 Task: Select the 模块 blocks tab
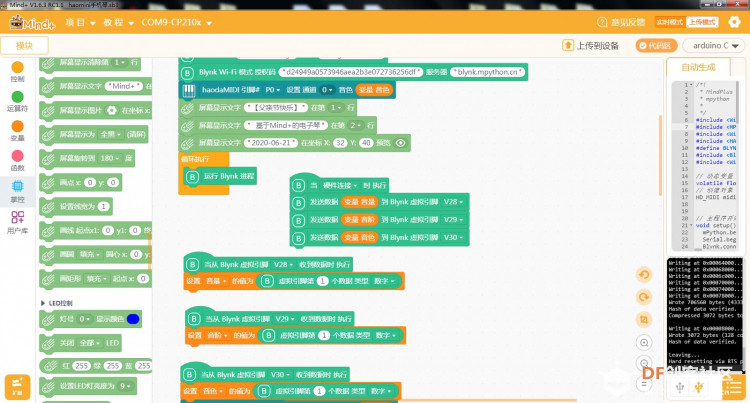[x=24, y=46]
